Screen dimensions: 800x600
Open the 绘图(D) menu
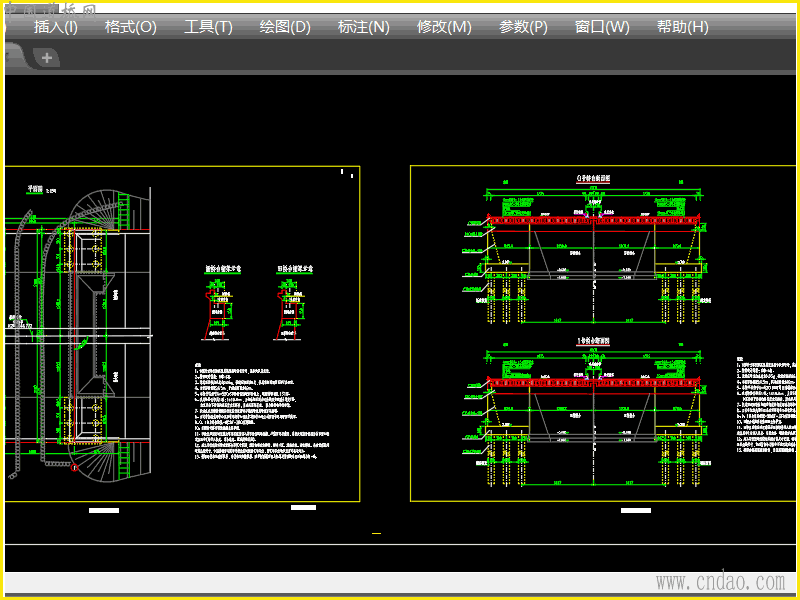pos(285,27)
